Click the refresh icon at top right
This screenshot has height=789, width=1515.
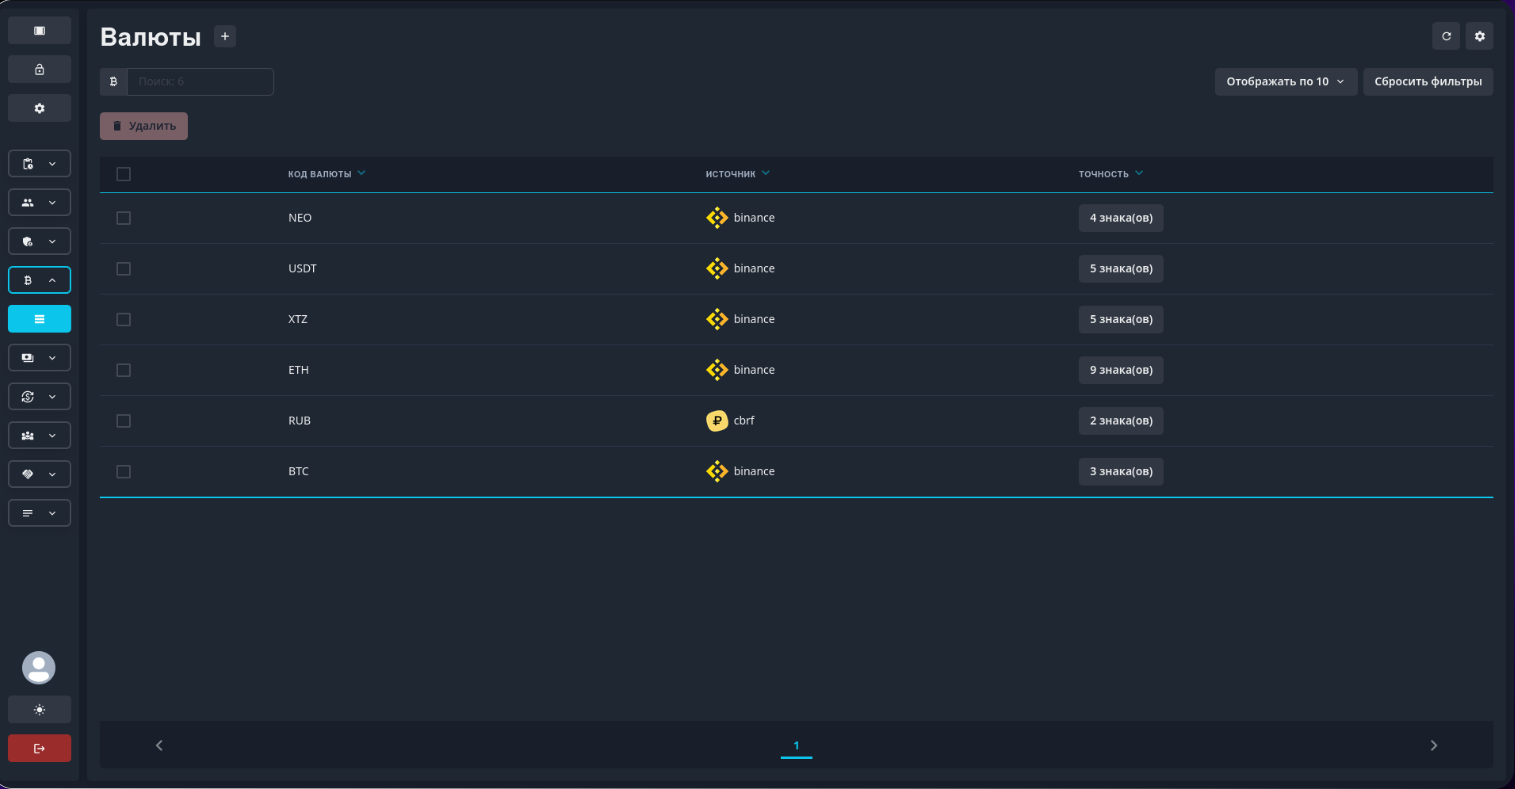1446,36
